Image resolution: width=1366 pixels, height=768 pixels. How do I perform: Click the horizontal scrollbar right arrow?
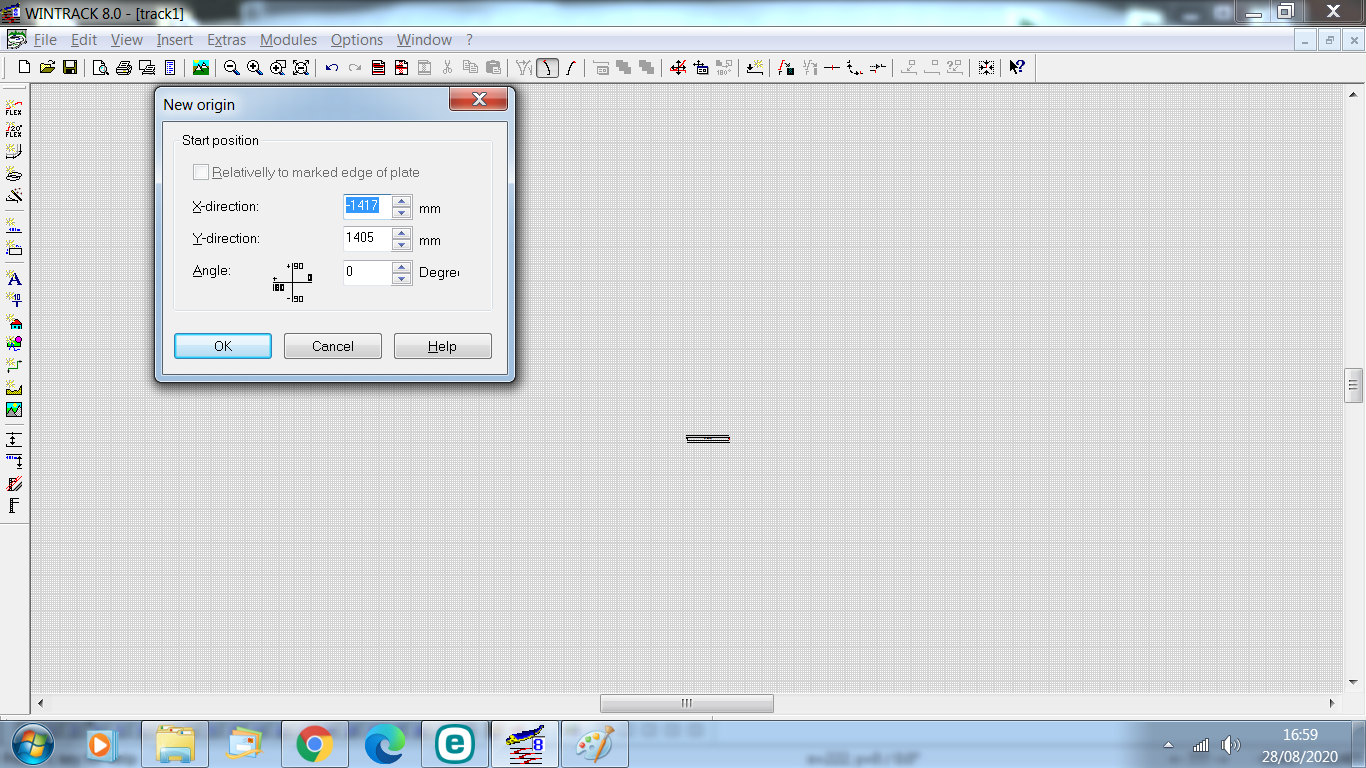tap(1332, 703)
